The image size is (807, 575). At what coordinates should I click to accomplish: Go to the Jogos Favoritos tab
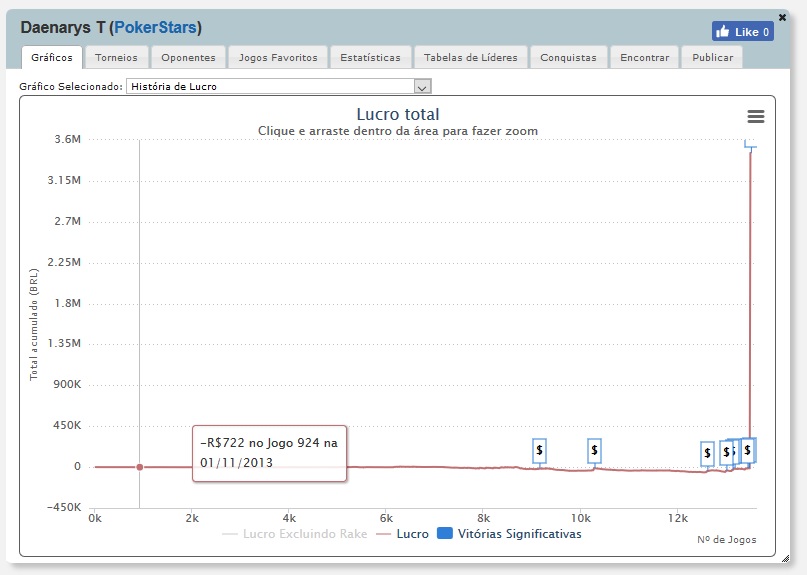pos(278,58)
